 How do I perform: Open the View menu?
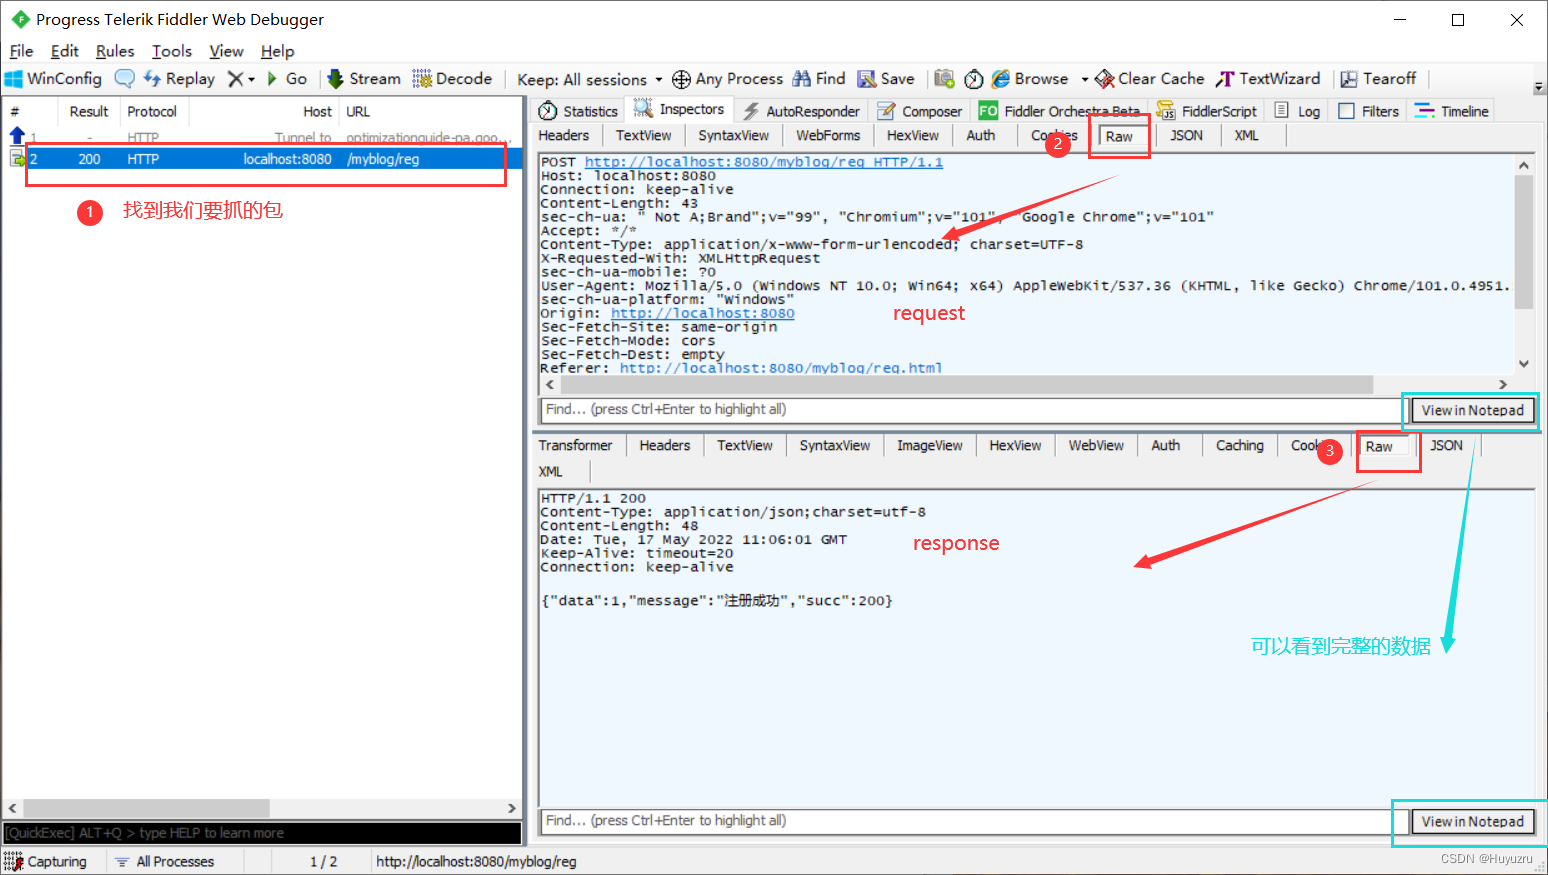[x=226, y=51]
